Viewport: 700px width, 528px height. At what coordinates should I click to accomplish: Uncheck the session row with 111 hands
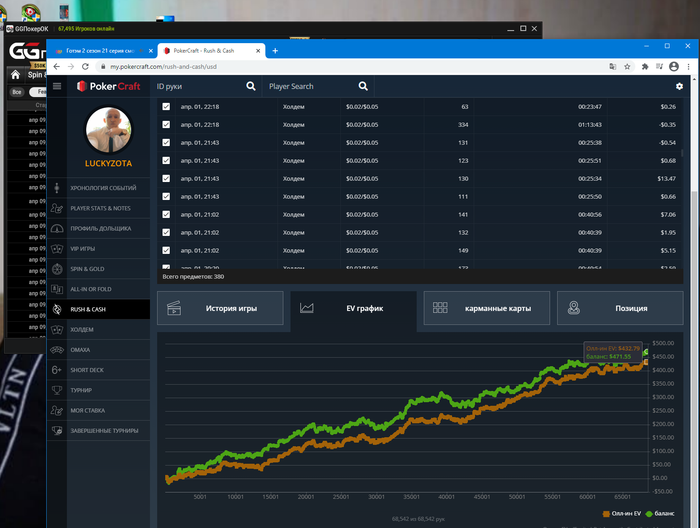(166, 196)
